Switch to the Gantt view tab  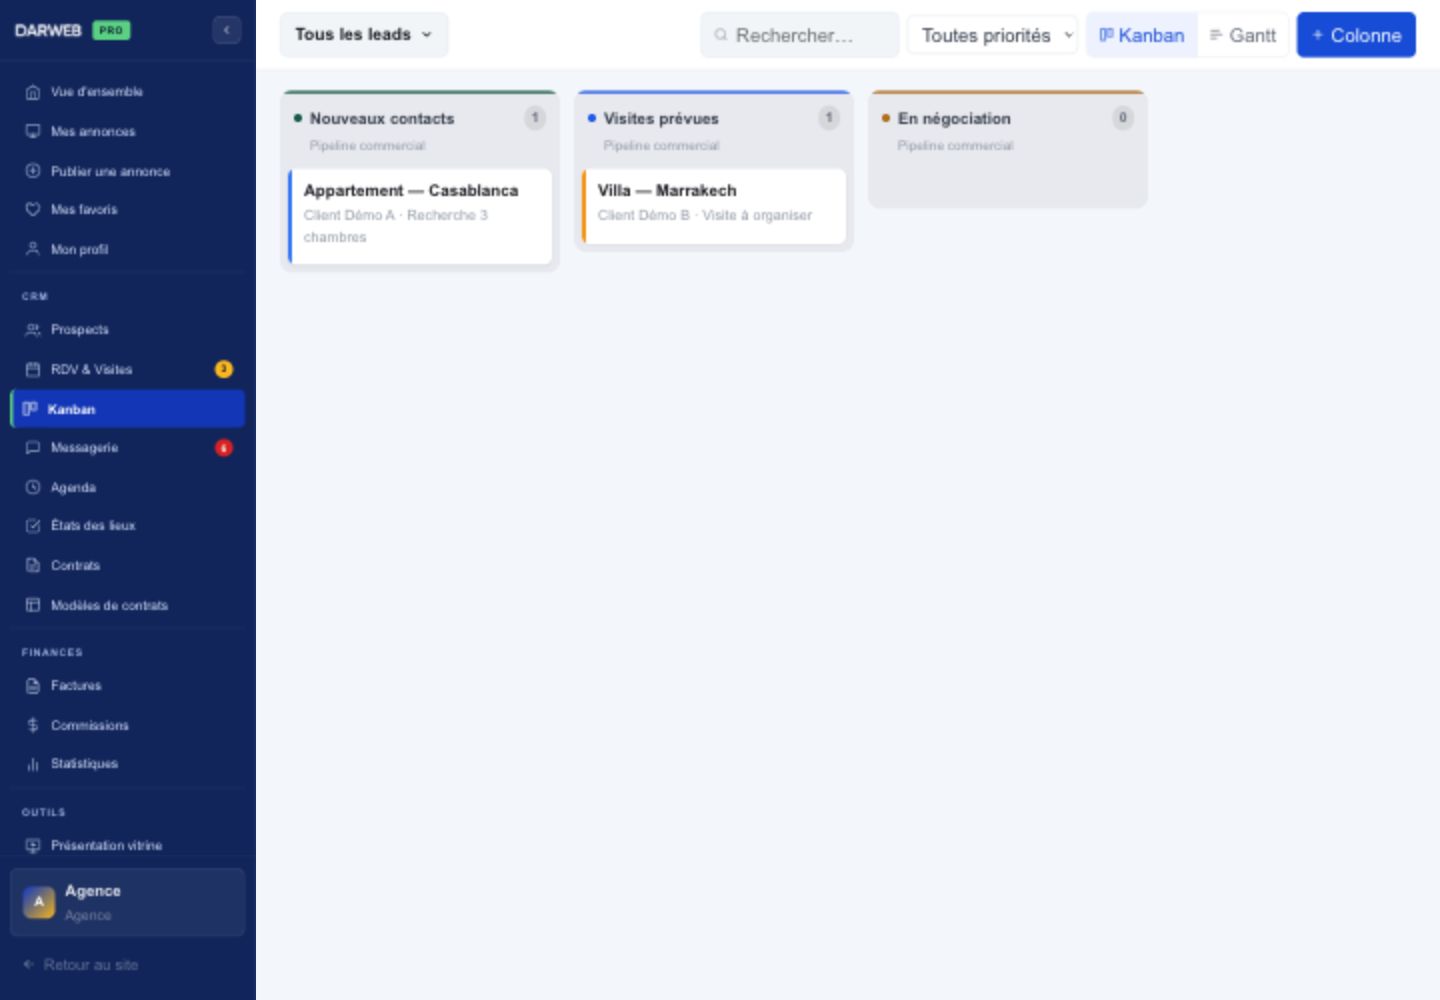(x=1243, y=35)
